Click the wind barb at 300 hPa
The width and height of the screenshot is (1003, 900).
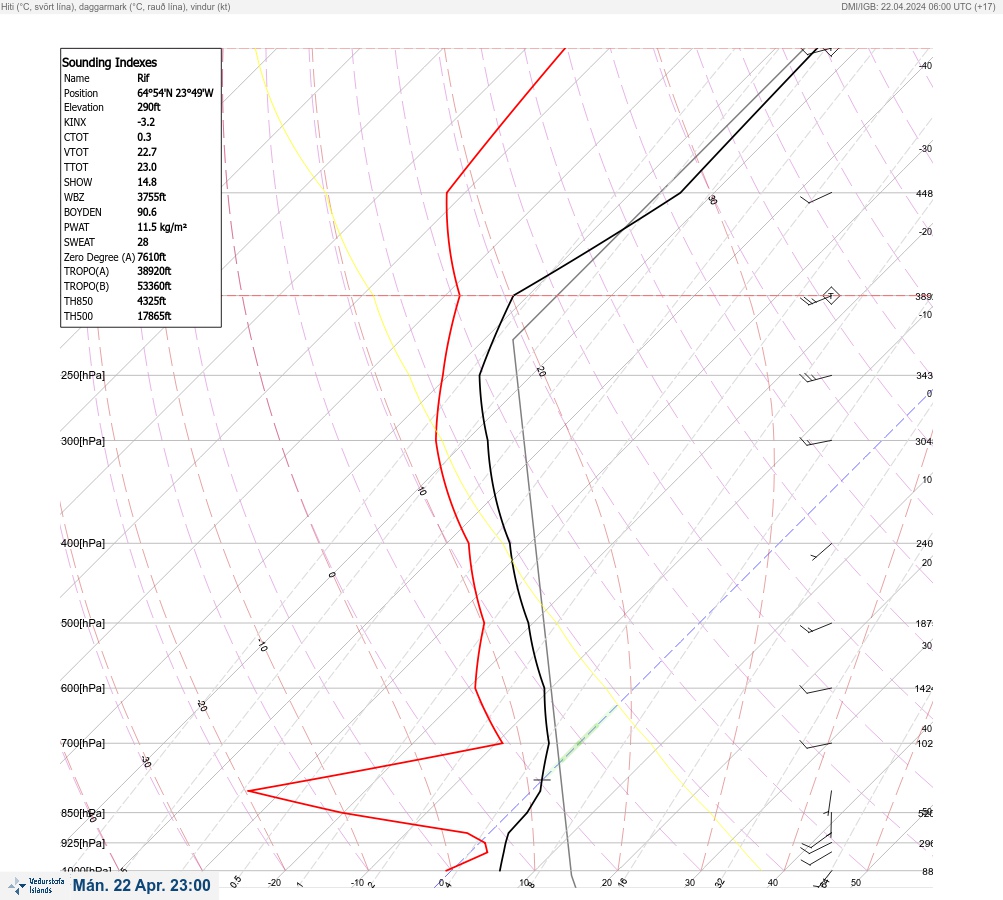816,442
